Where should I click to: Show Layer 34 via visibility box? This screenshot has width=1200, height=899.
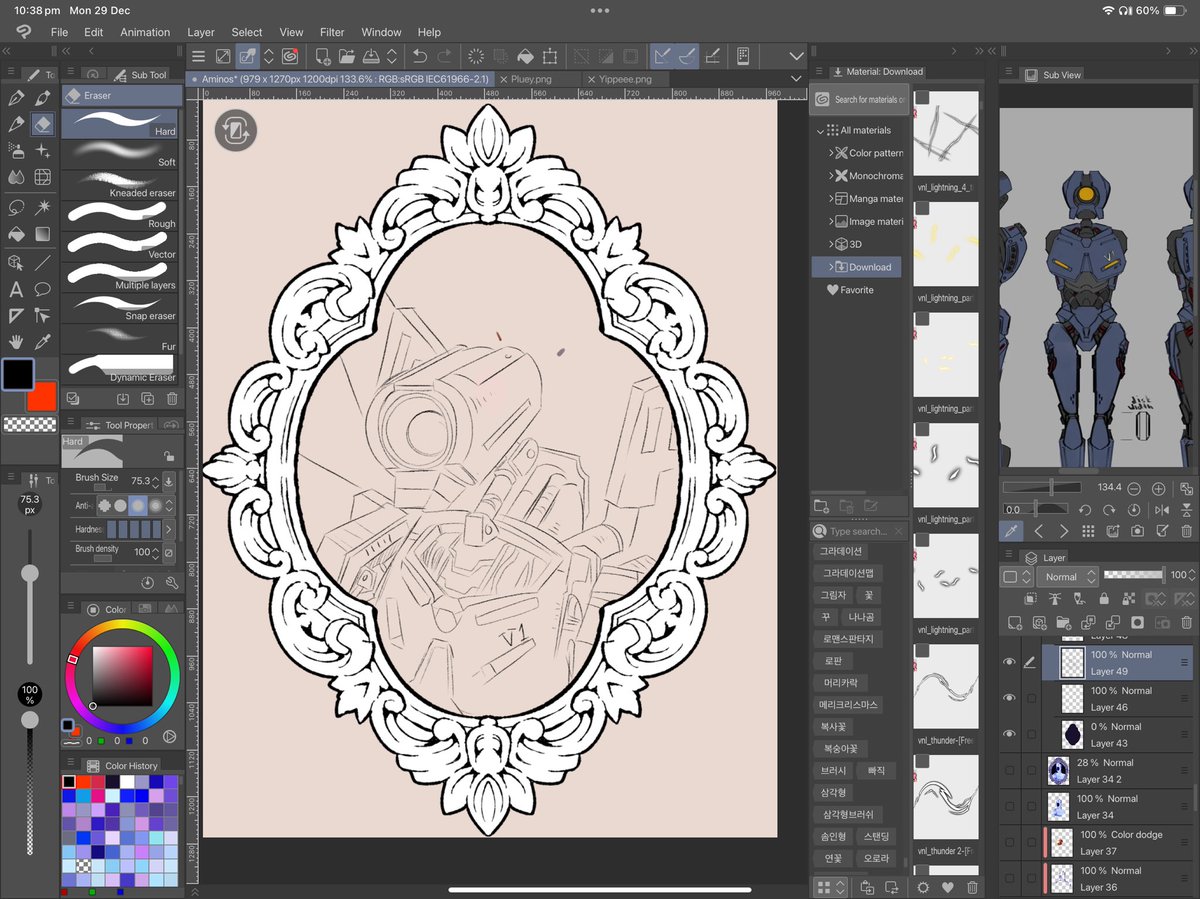1009,806
